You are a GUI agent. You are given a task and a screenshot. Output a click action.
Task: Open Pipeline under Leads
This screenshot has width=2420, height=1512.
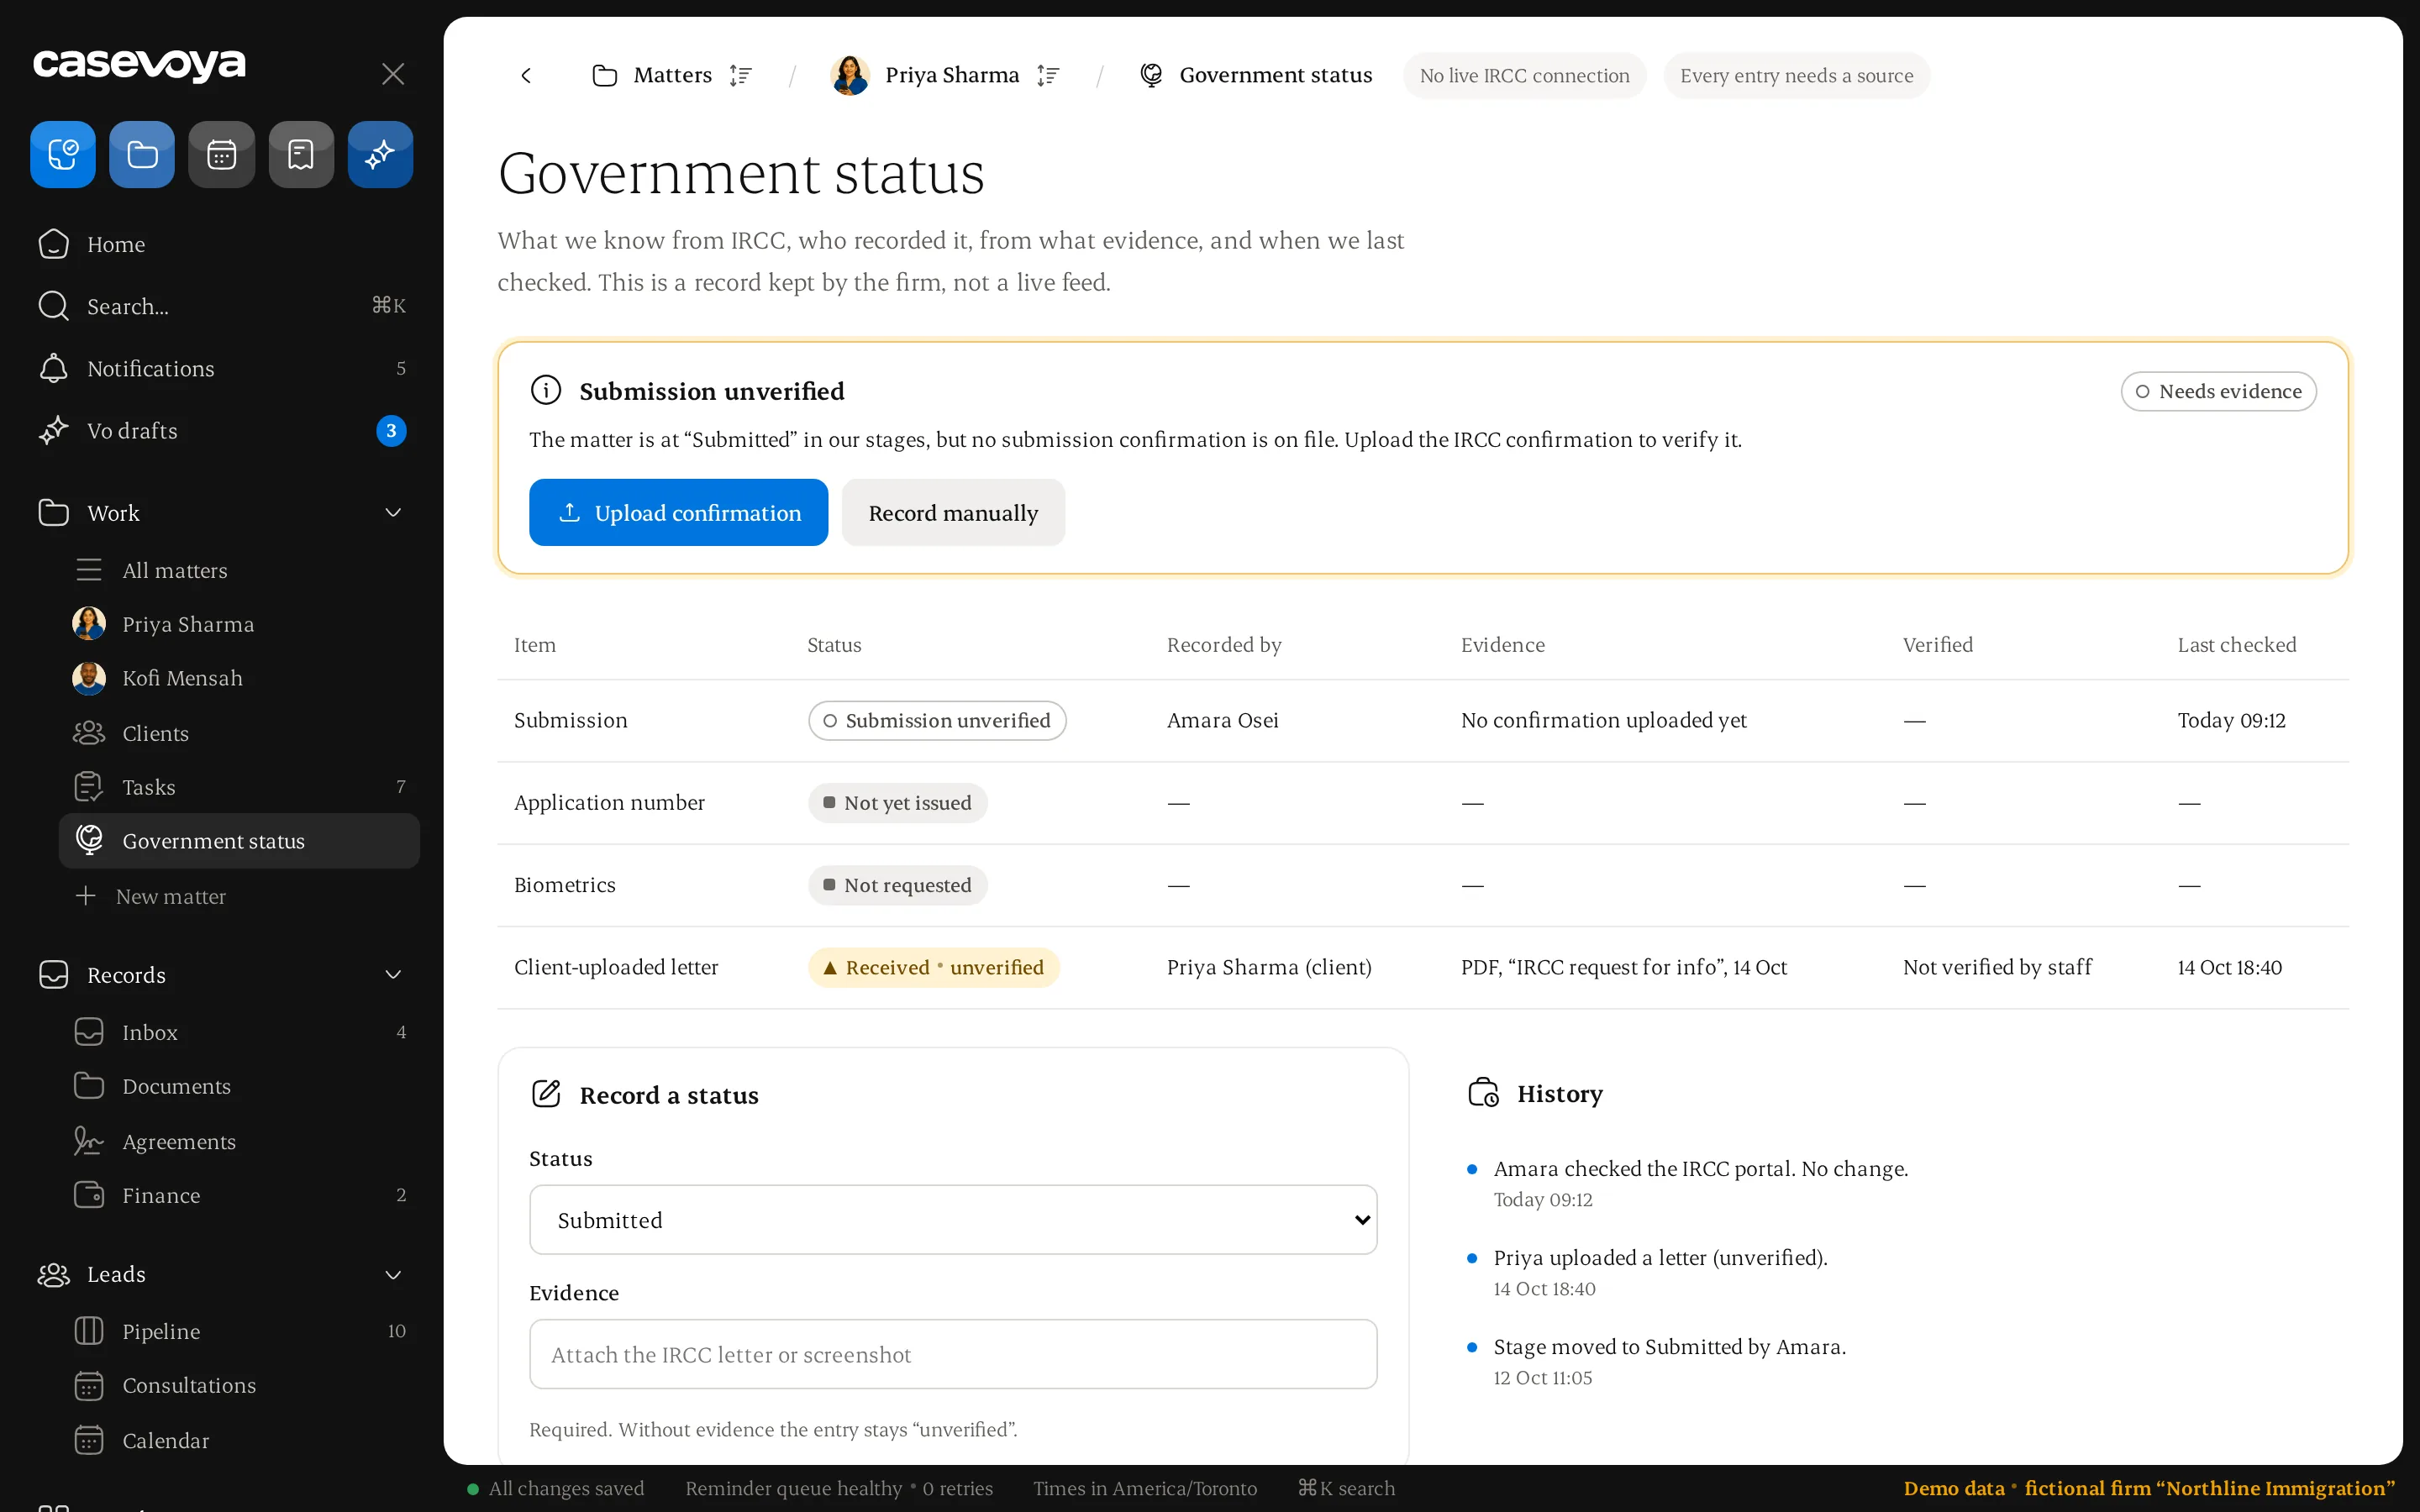239,1331
